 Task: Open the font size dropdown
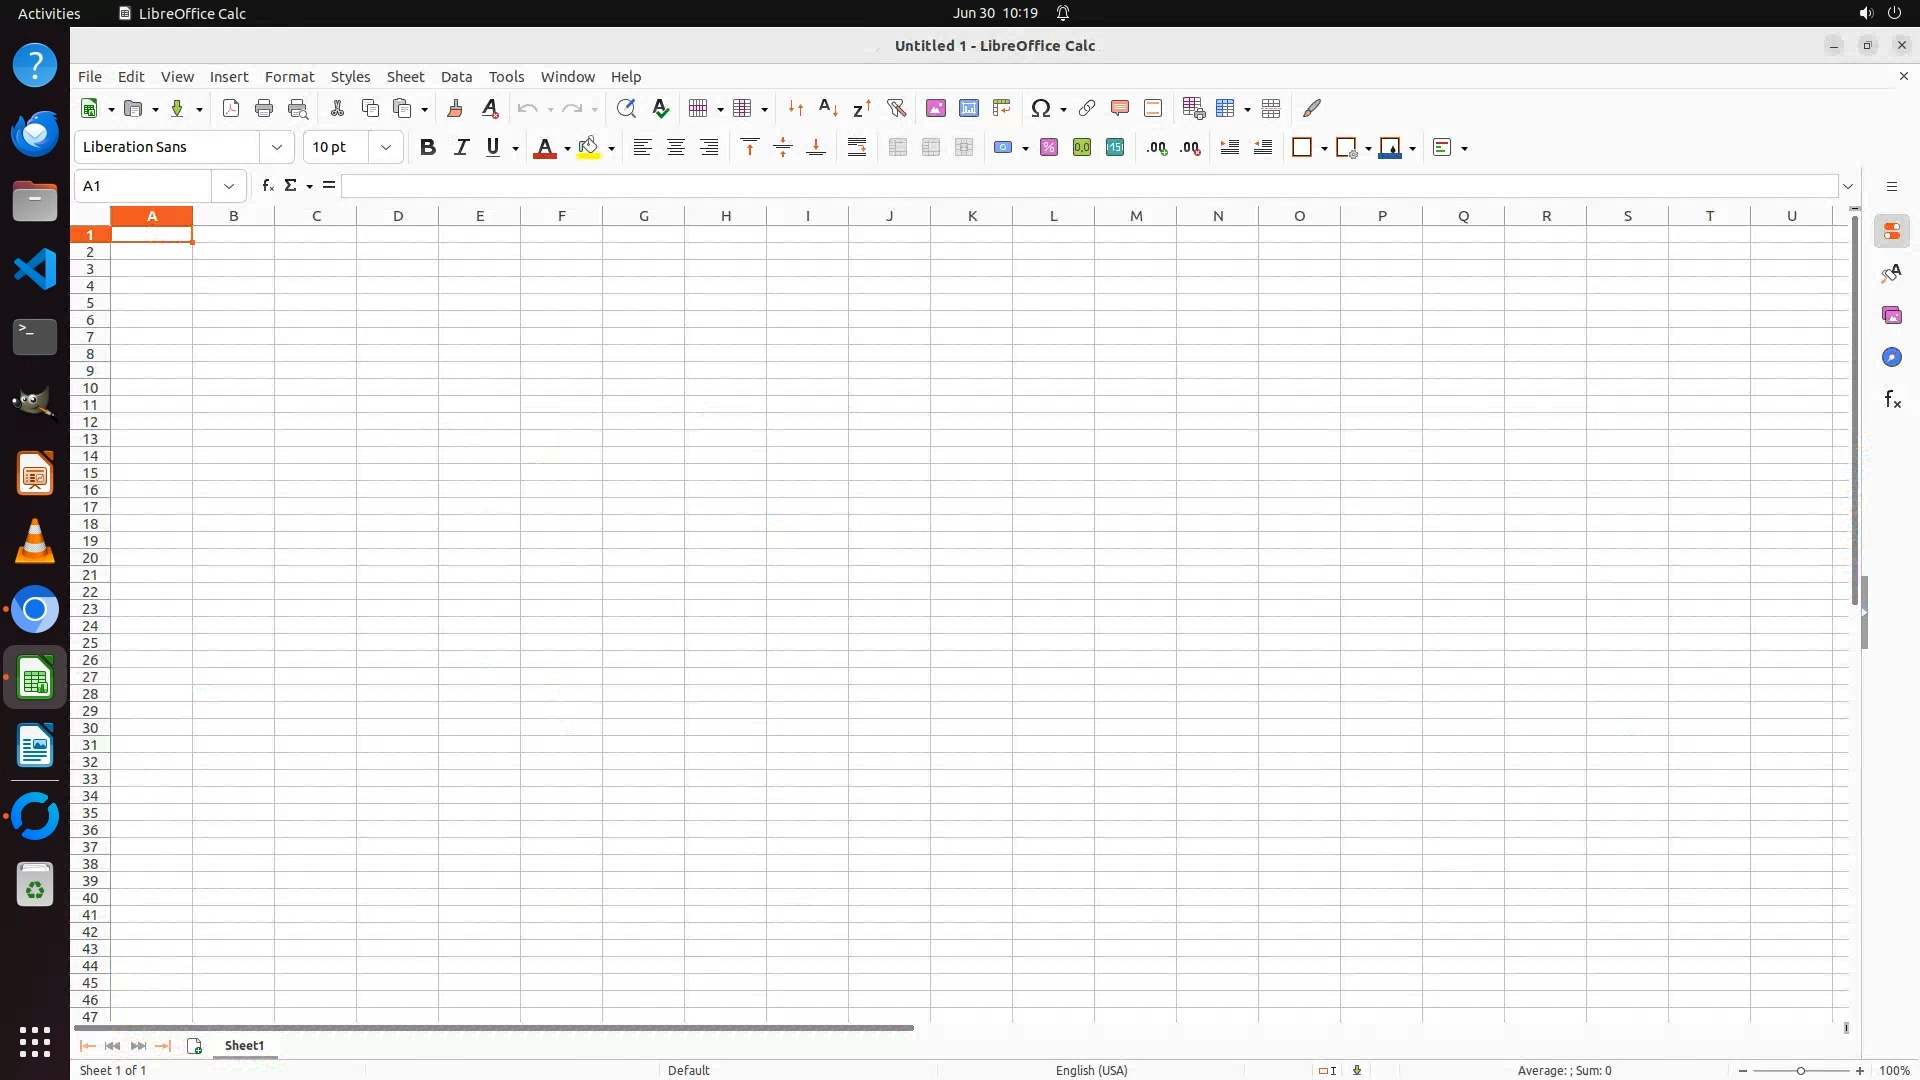[x=386, y=148]
